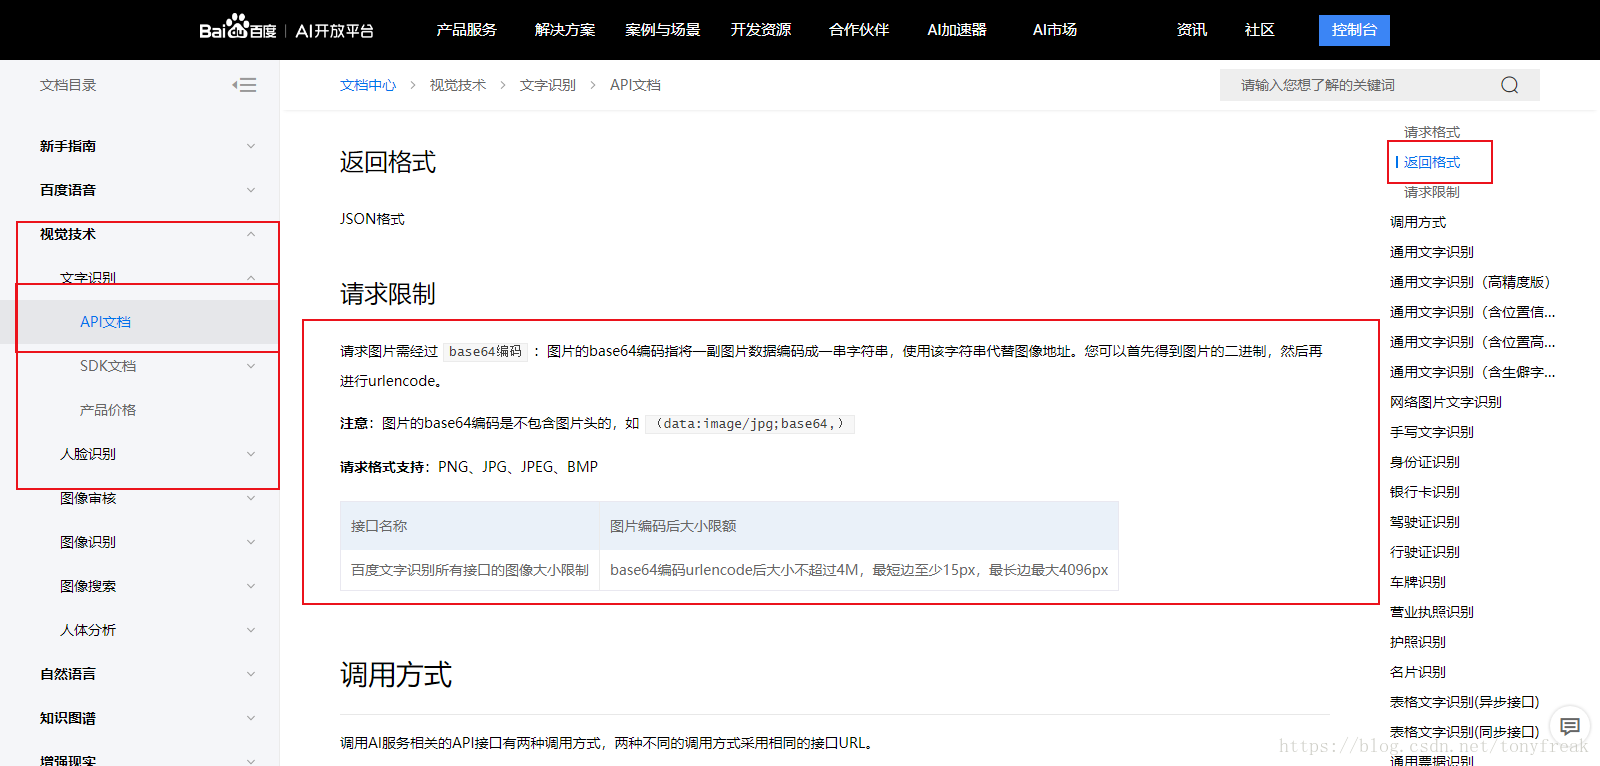1600x766 pixels.
Task: Jump to 返回格式 in page outline
Action: point(1432,162)
